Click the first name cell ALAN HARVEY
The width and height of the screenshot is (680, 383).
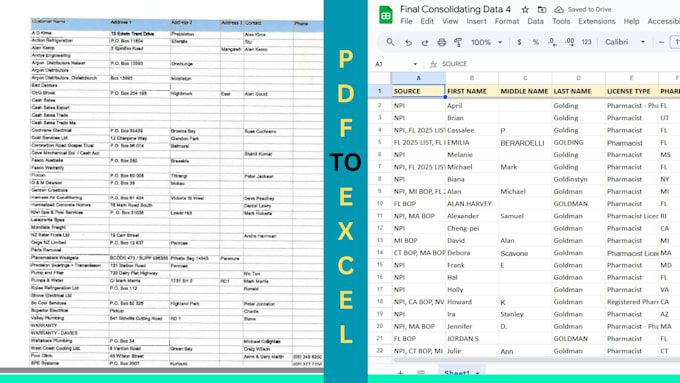(x=472, y=203)
